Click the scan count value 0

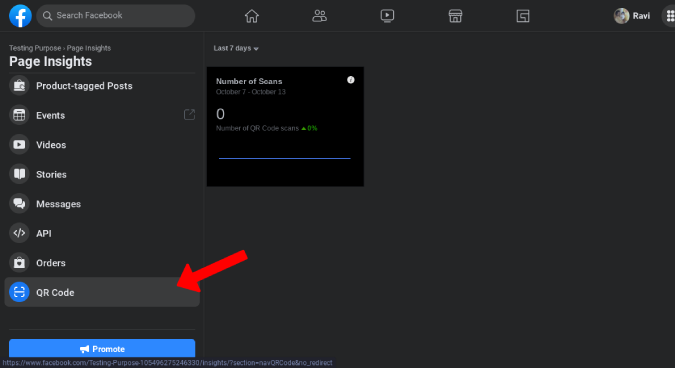(220, 114)
